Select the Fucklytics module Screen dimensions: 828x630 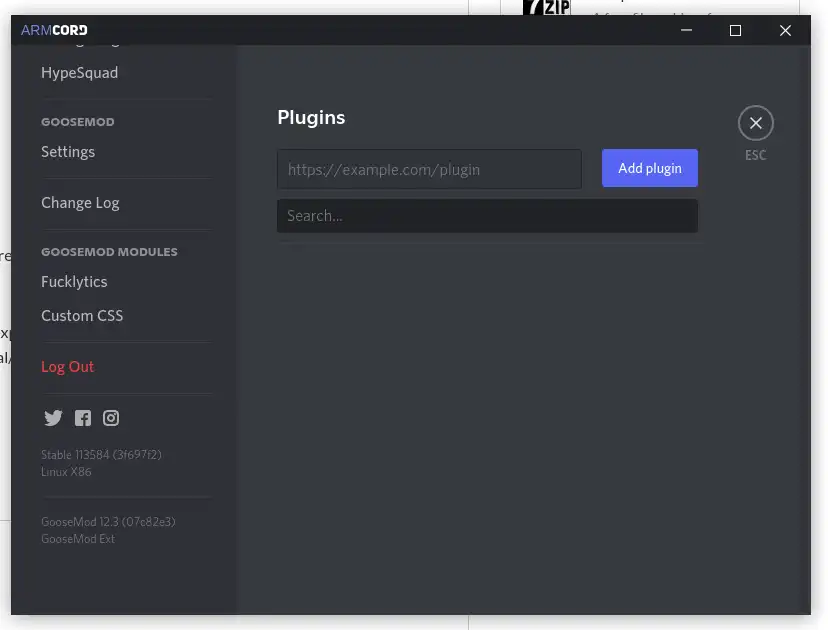coord(74,281)
